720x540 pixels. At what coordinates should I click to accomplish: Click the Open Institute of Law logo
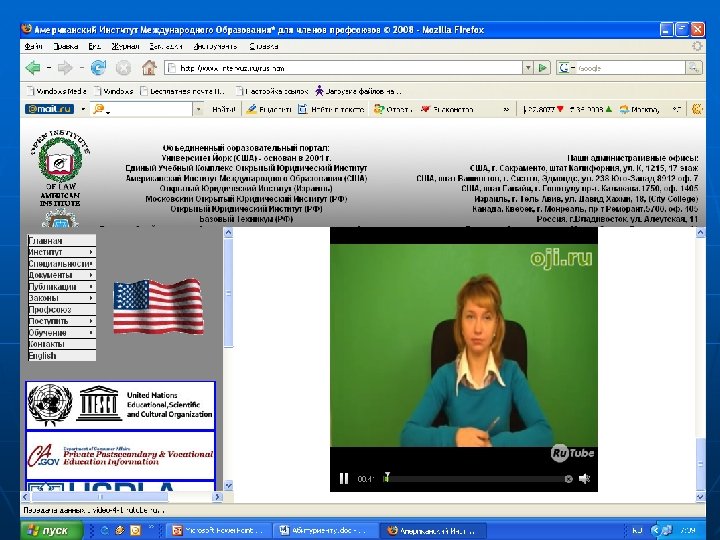coord(60,169)
